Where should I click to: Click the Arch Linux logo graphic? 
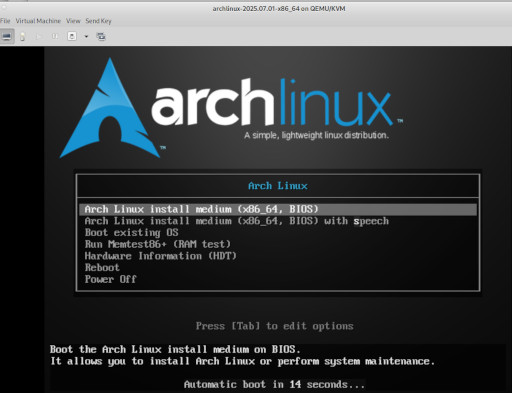[x=231, y=108]
